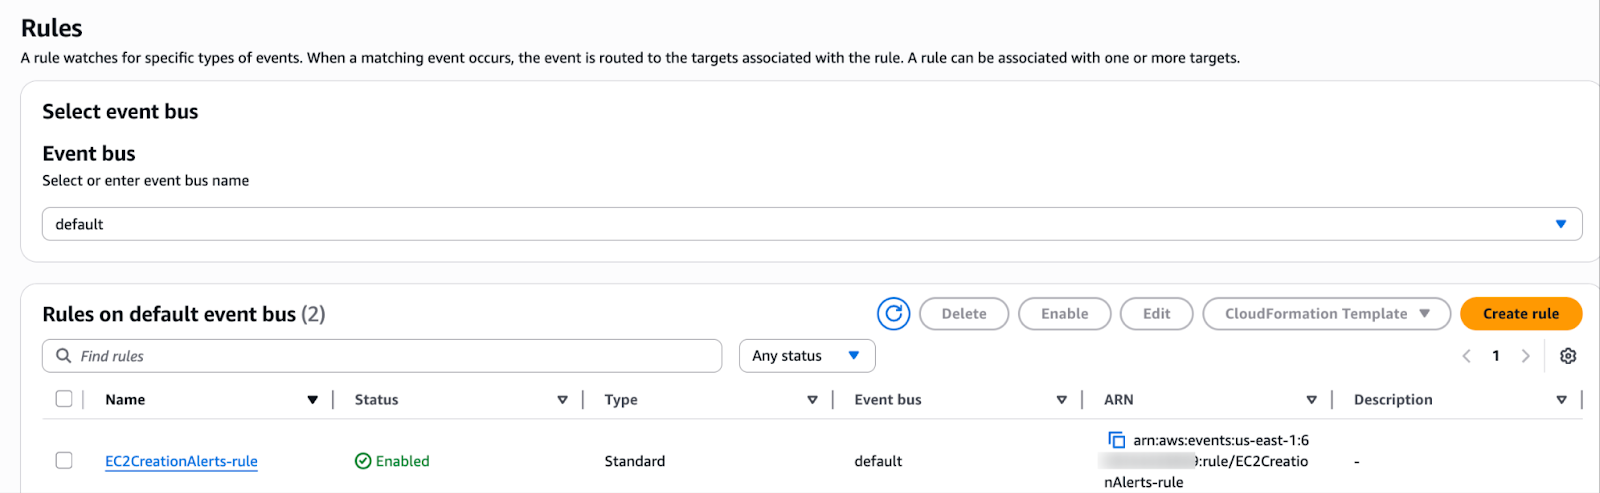This screenshot has height=493, width=1600.
Task: Sort by Description column arrow
Action: (1561, 400)
